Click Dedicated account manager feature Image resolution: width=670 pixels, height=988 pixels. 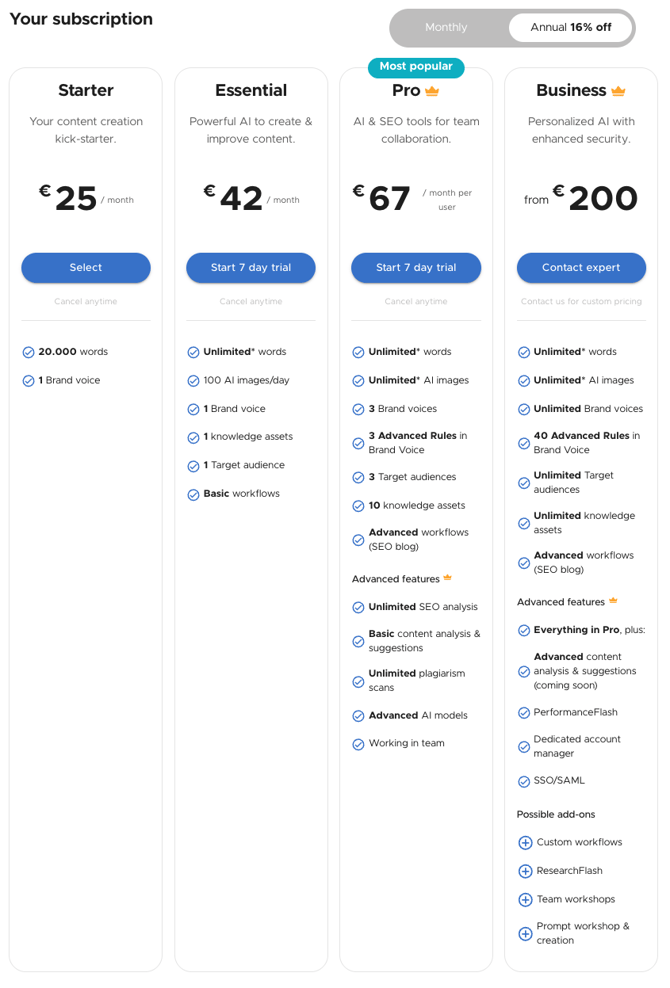[577, 747]
